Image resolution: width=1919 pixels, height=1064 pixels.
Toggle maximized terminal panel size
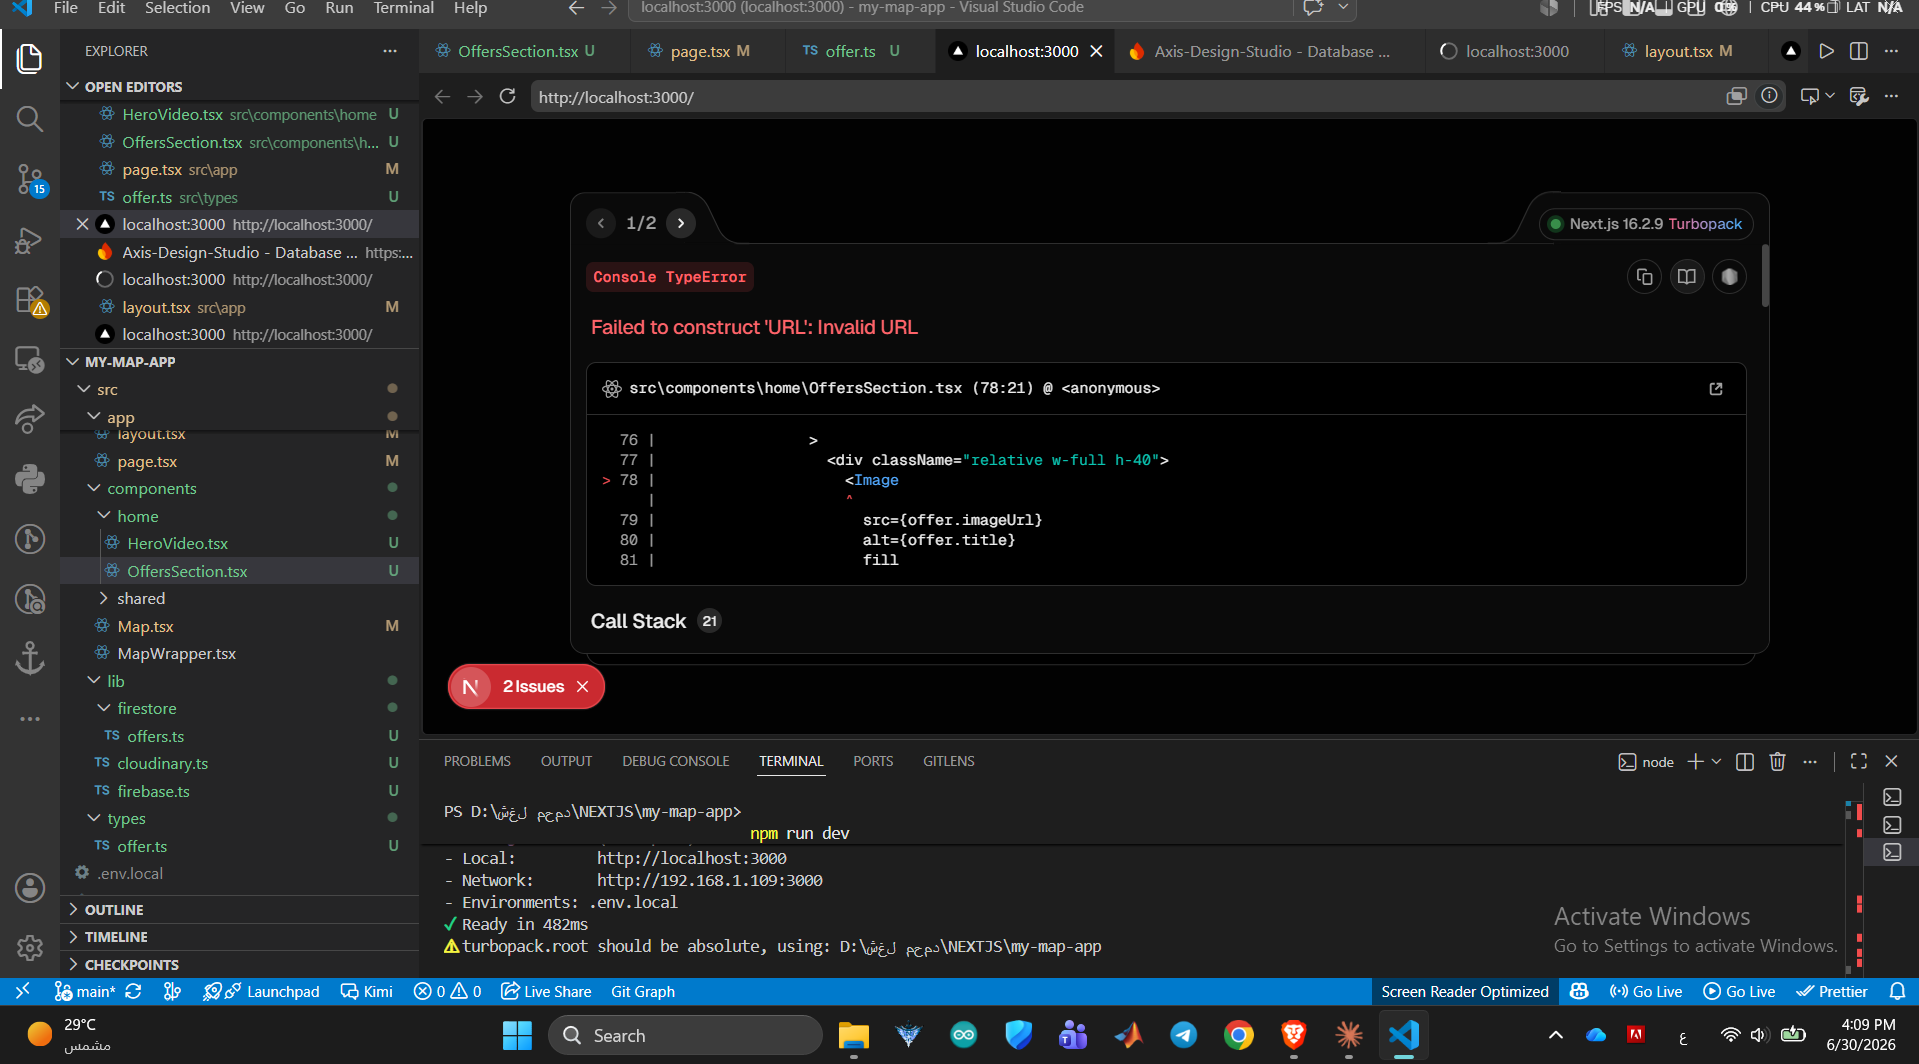coord(1859,761)
